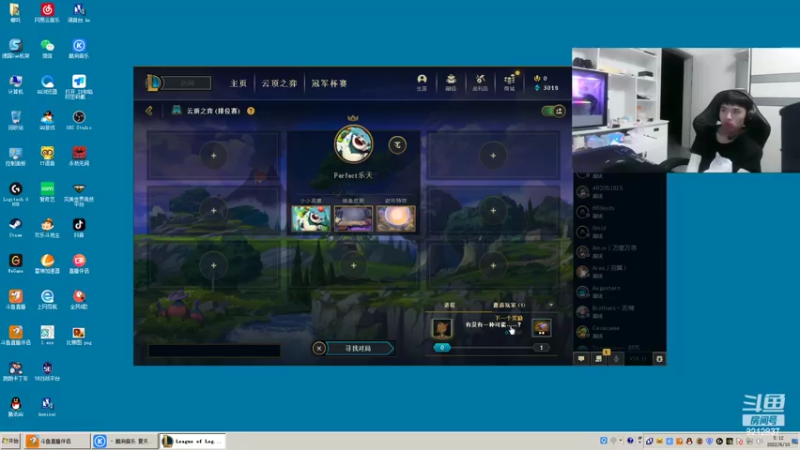The width and height of the screenshot is (800, 450).
Task: Open the Kugou Music desktop icon
Action: (79, 48)
